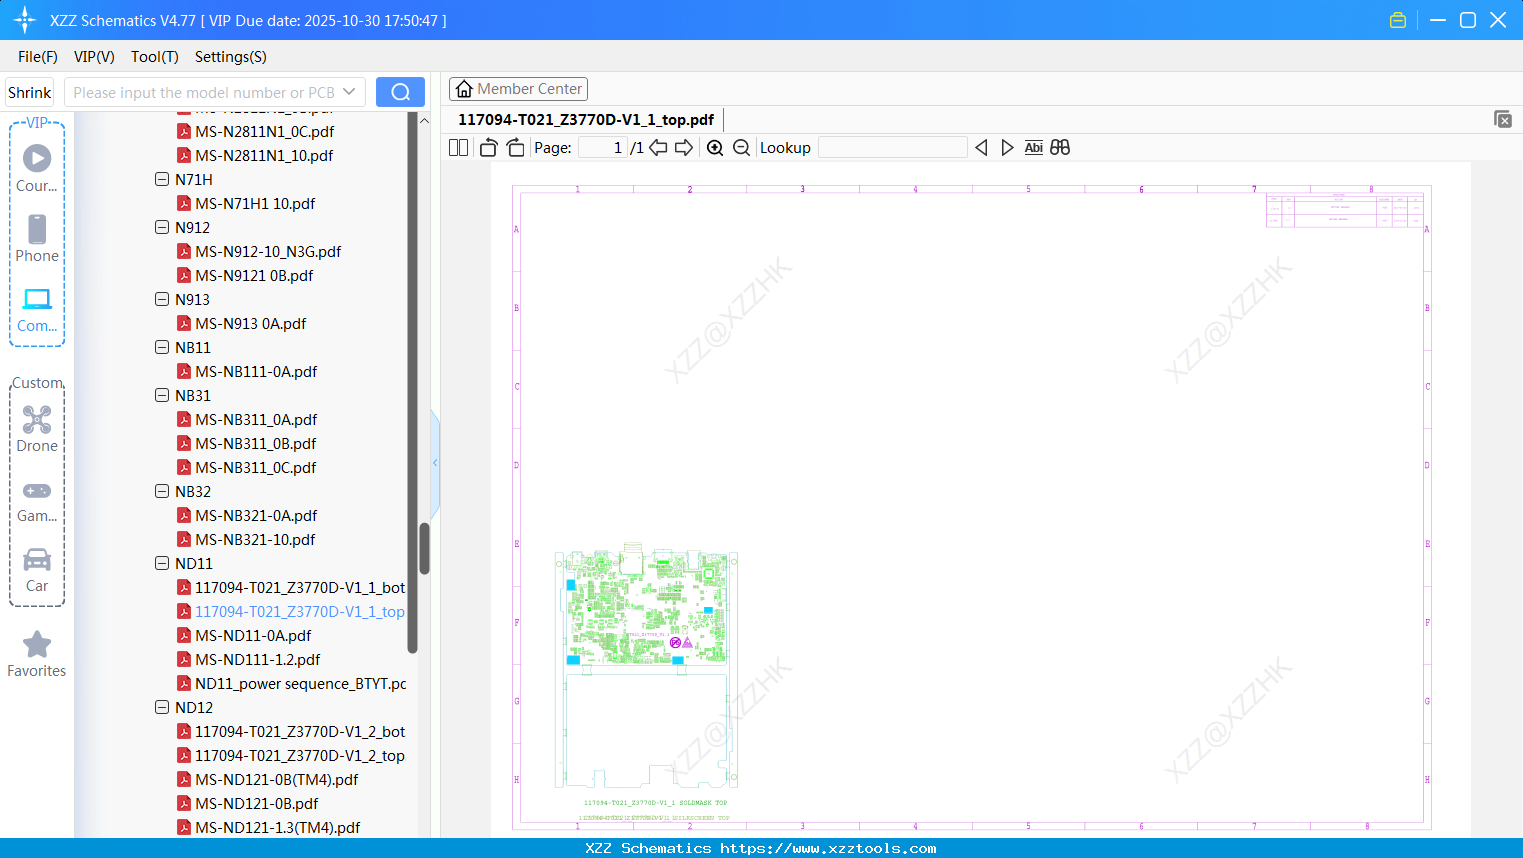This screenshot has height=858, width=1523.
Task: Open the Car sidebar category
Action: (37, 571)
